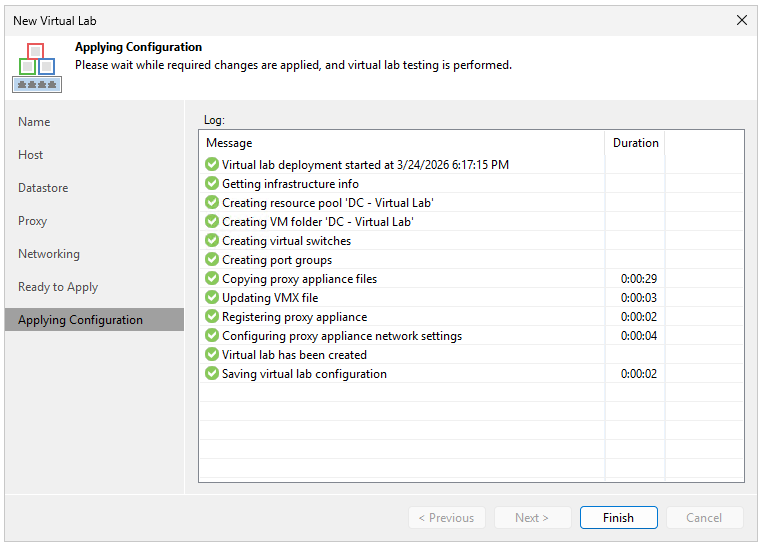Open the Name step in wizard sidebar

tap(34, 122)
